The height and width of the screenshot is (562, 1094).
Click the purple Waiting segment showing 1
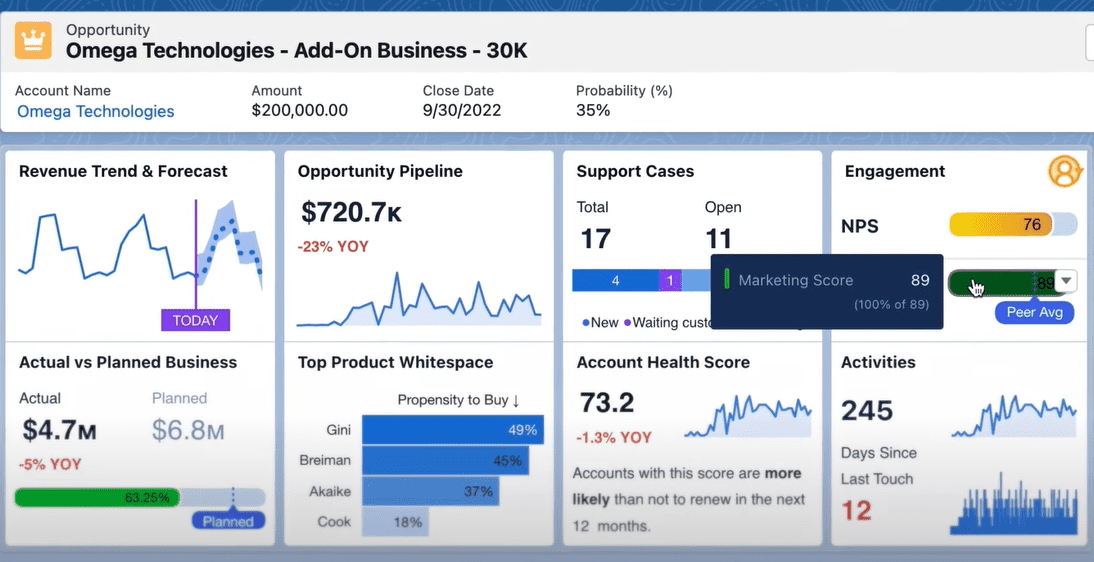click(x=670, y=281)
